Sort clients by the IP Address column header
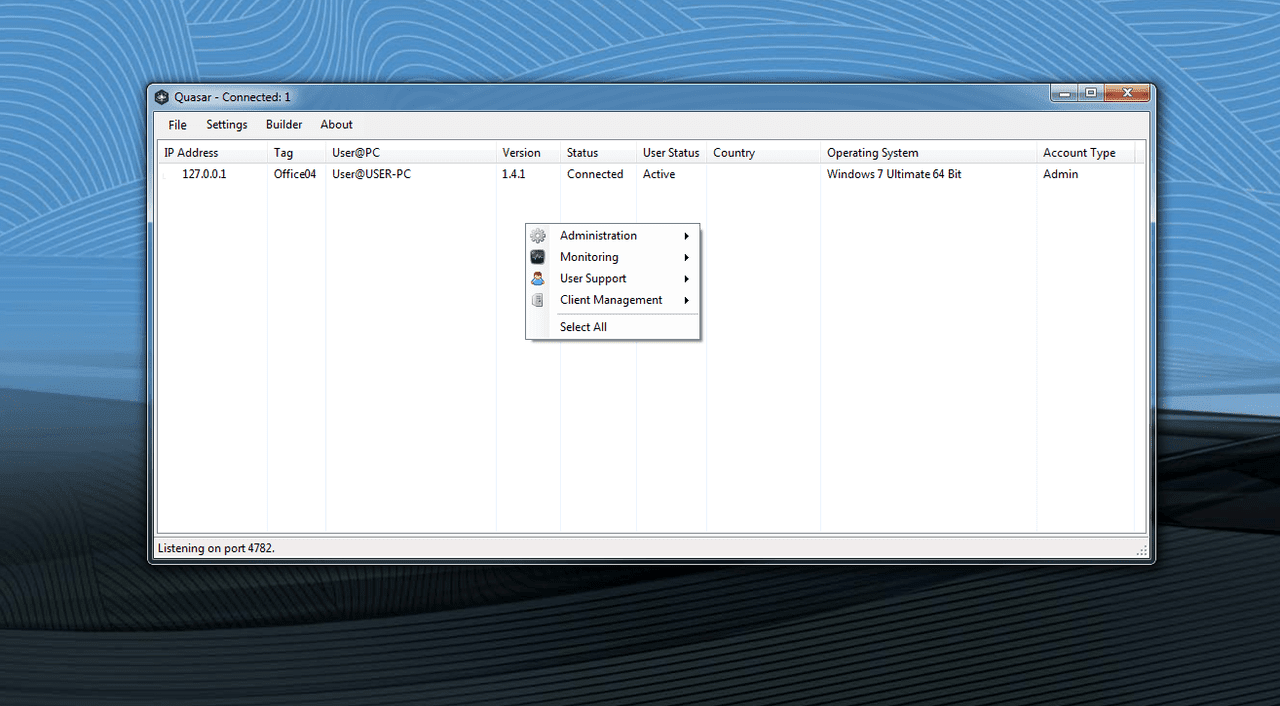1280x706 pixels. tap(191, 153)
